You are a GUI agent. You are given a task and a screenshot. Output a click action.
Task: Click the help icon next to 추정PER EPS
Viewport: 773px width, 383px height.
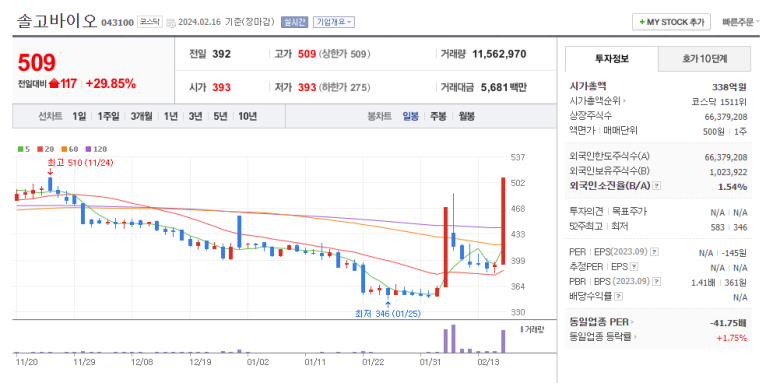(634, 267)
